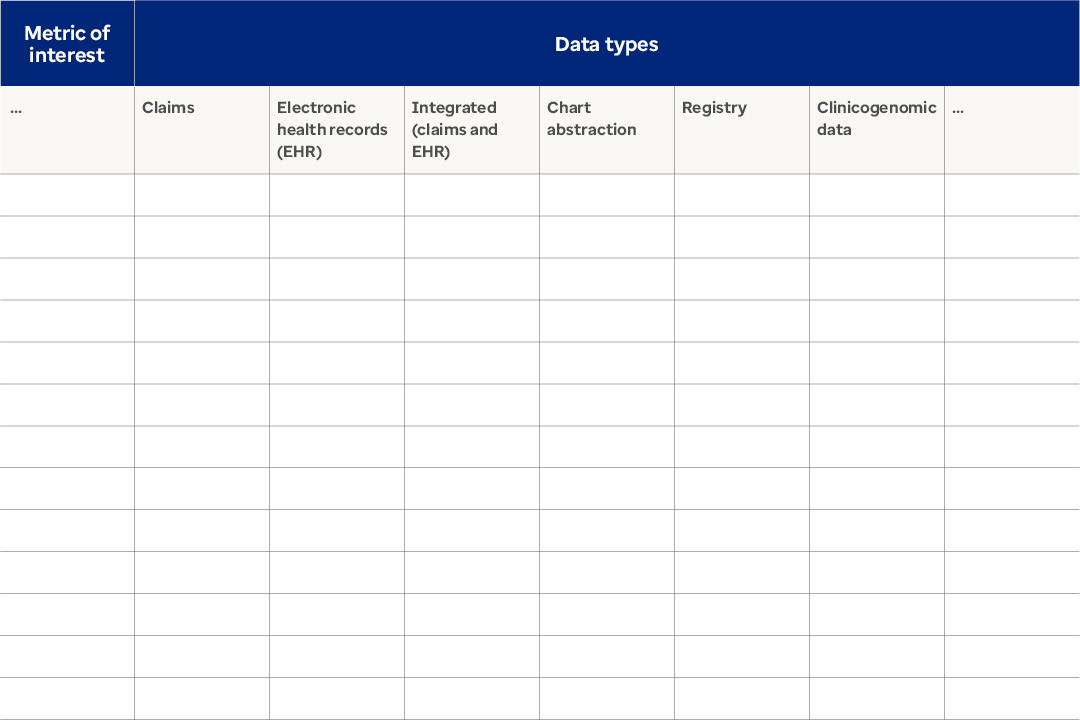Click the "Registry" column header

(741, 129)
